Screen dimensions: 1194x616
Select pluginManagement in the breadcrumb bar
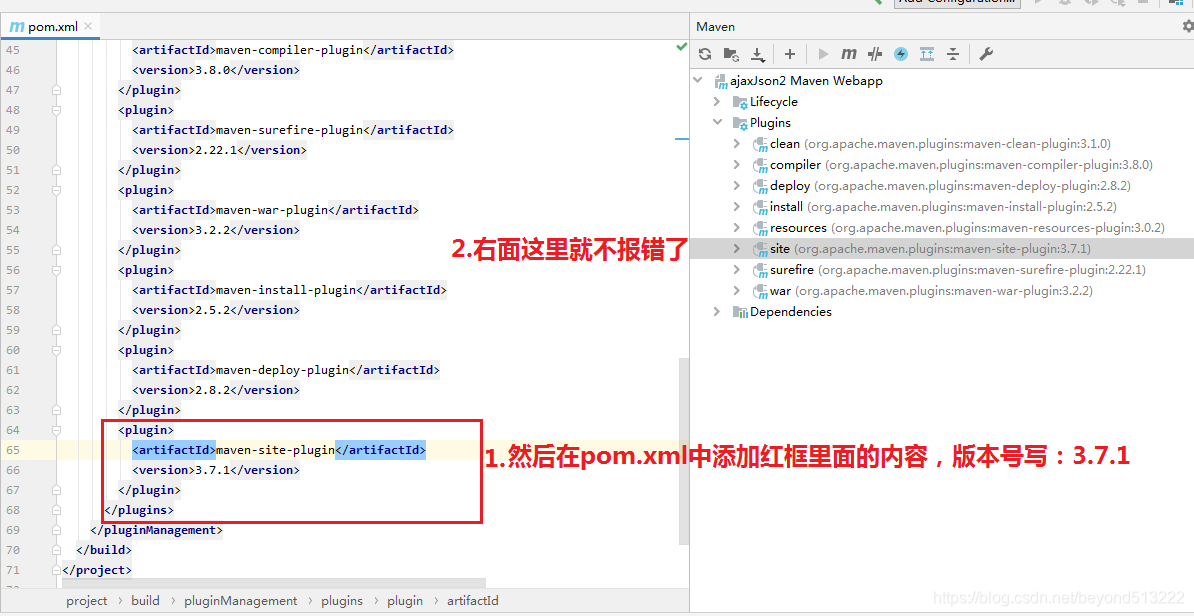click(x=240, y=600)
